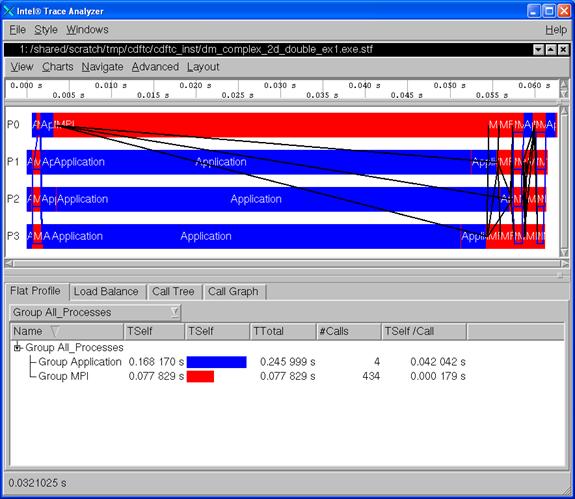Open the Advanced menu
Screen dimensions: 575x499
point(155,67)
